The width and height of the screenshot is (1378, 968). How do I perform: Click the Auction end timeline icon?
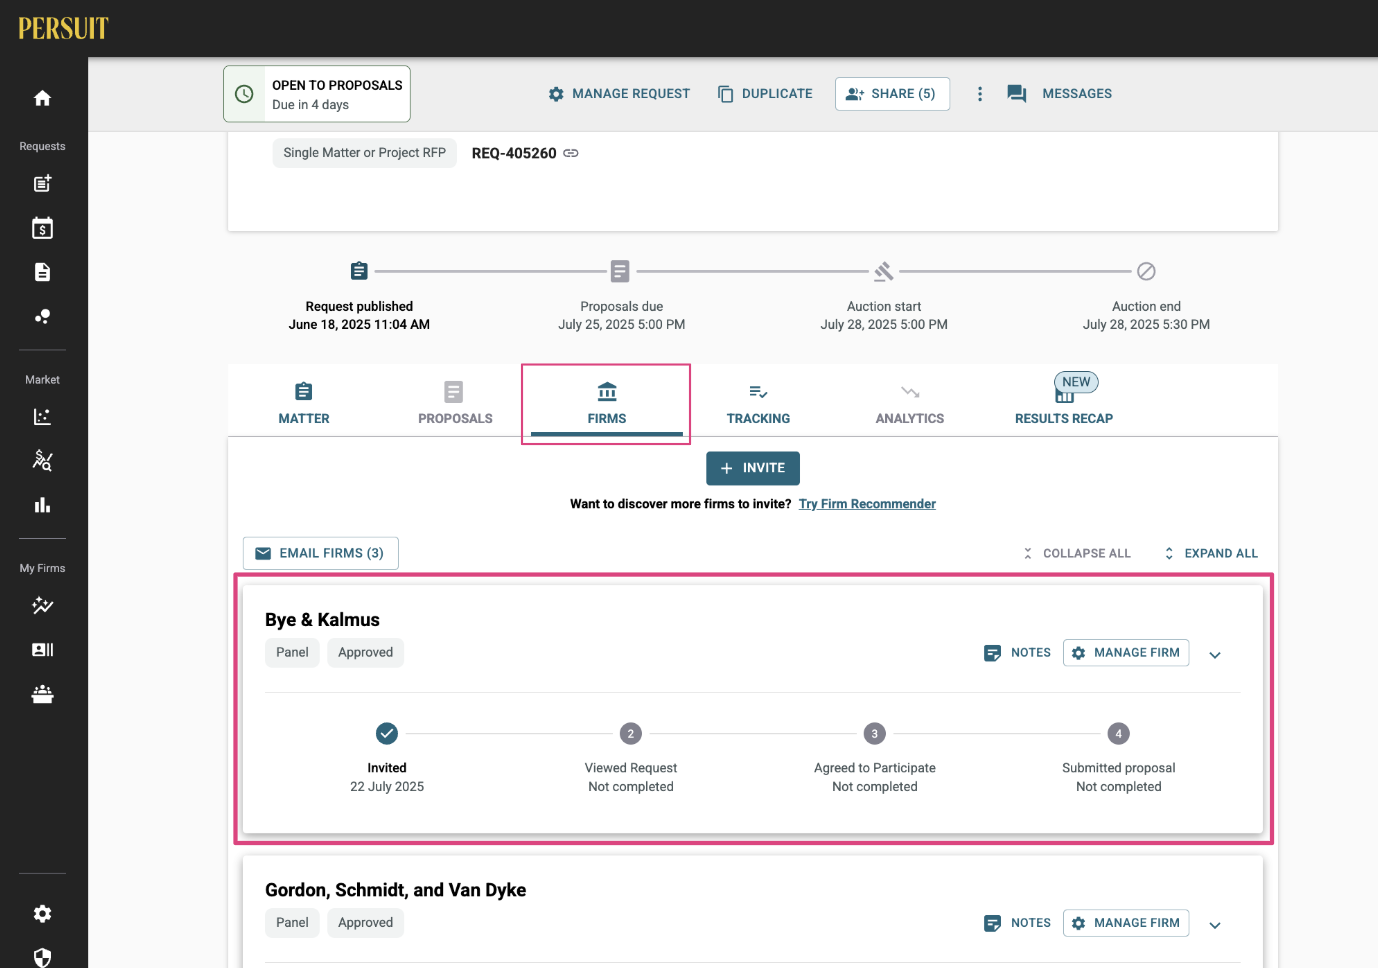pyautogui.click(x=1147, y=271)
